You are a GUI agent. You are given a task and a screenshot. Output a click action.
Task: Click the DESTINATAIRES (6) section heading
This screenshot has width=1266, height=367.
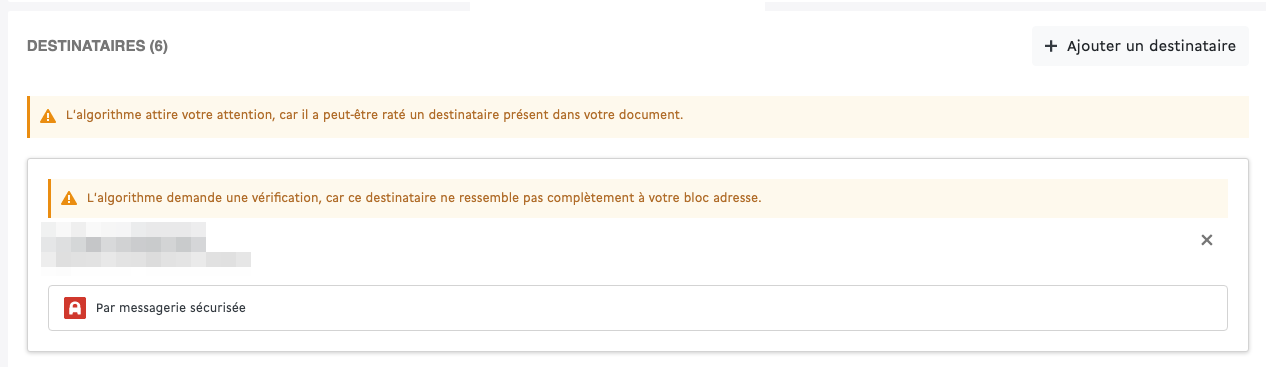97,47
